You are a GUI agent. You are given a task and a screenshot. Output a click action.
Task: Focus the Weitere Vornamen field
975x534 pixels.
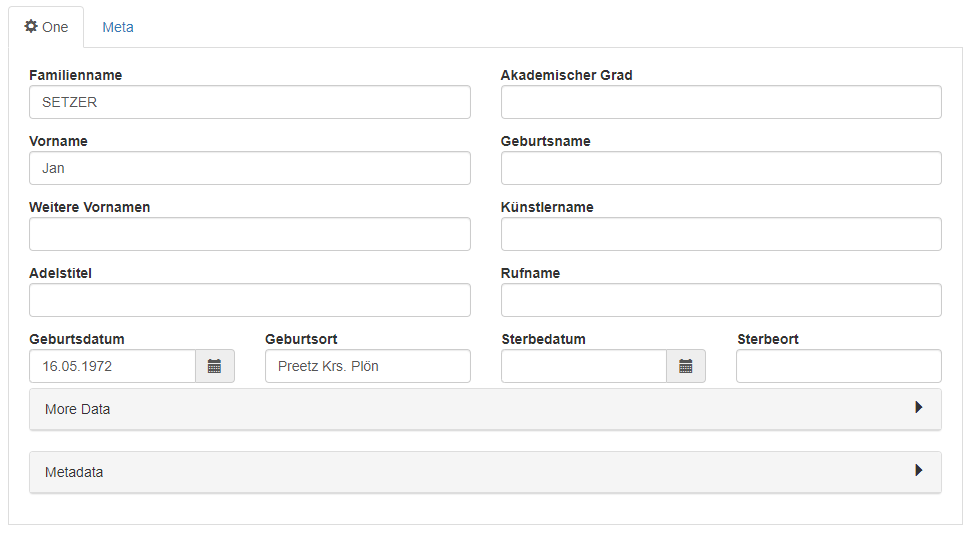250,234
